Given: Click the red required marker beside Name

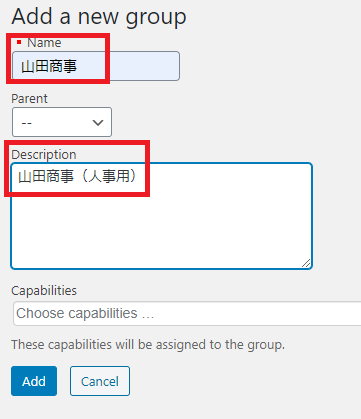Looking at the screenshot, I should coord(19,42).
